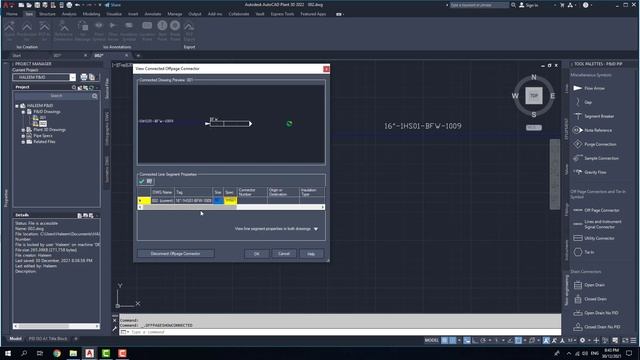Select the Tie In symbol

584,252
